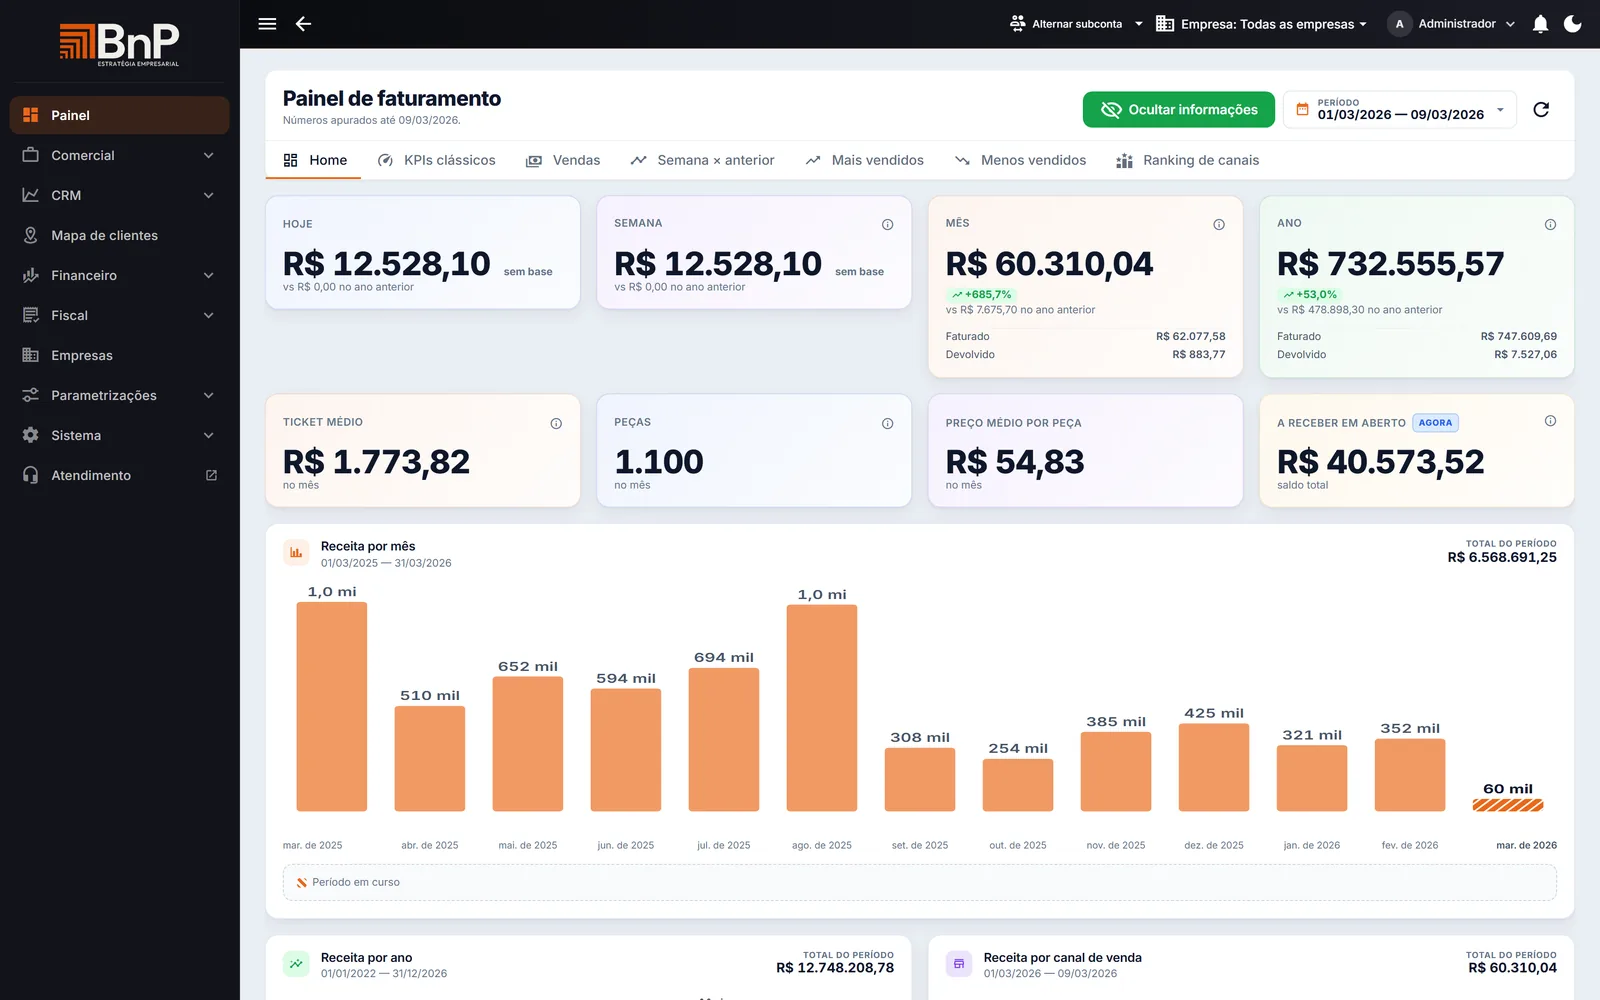
Task: Open the Ranking de canais tab
Action: (1187, 160)
